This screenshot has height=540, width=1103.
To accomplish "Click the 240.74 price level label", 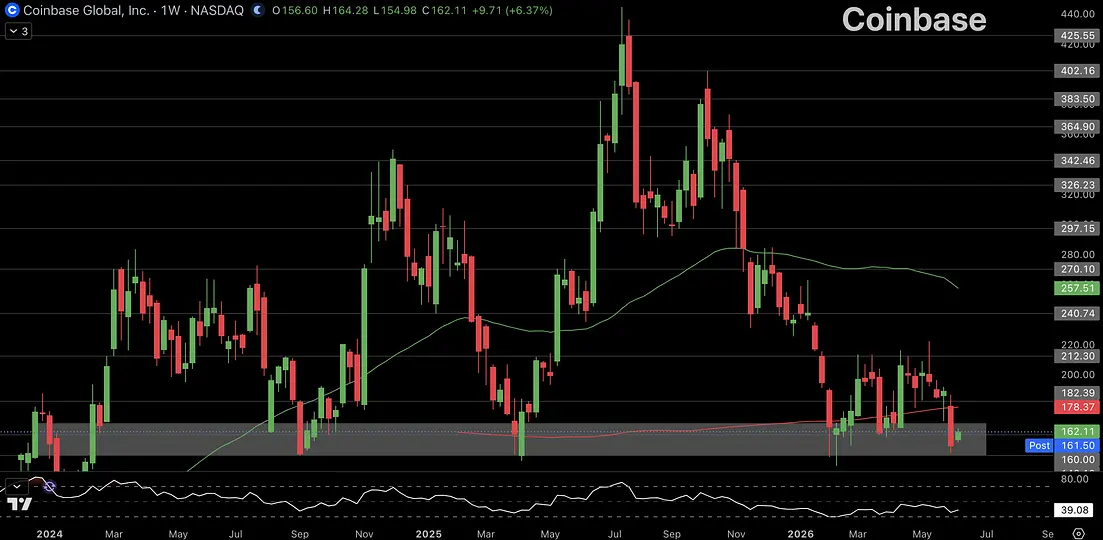I will coord(1075,314).
